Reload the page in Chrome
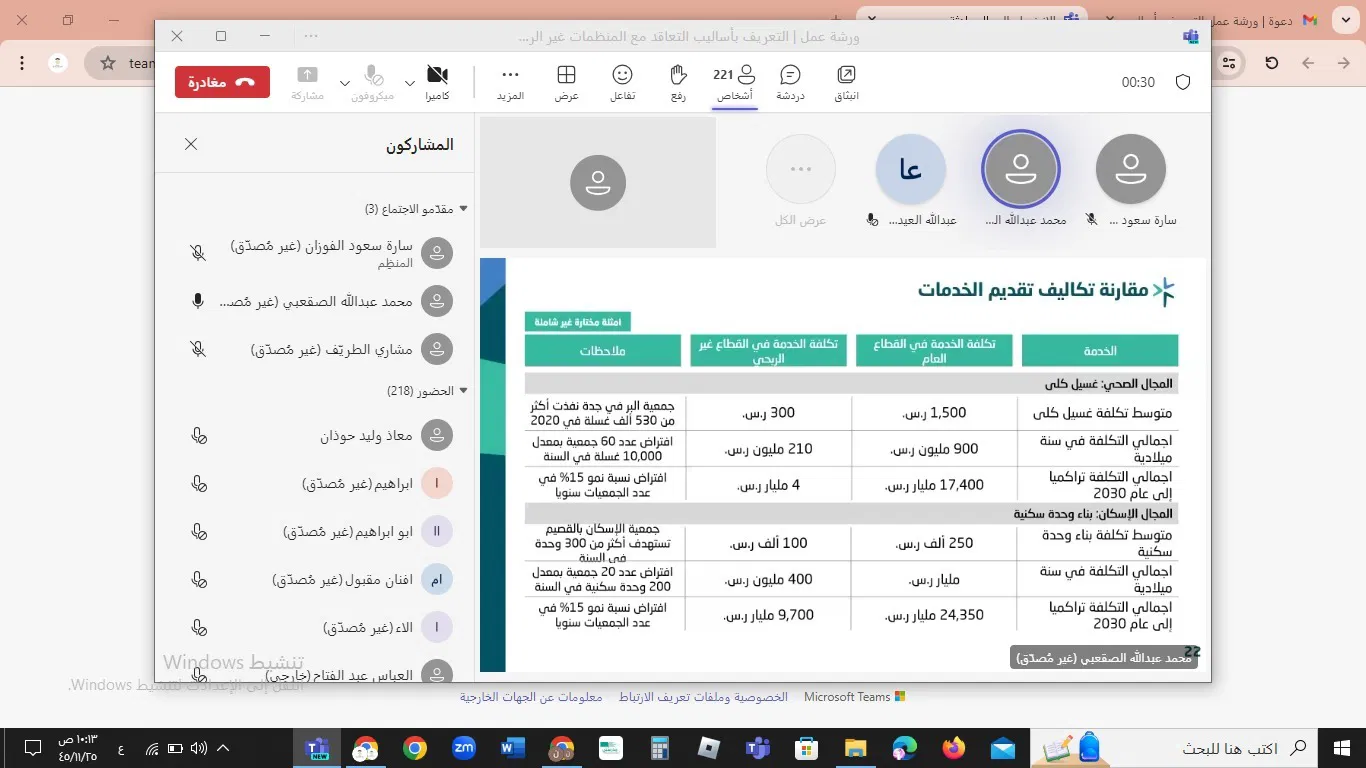The image size is (1366, 768). [x=1272, y=63]
